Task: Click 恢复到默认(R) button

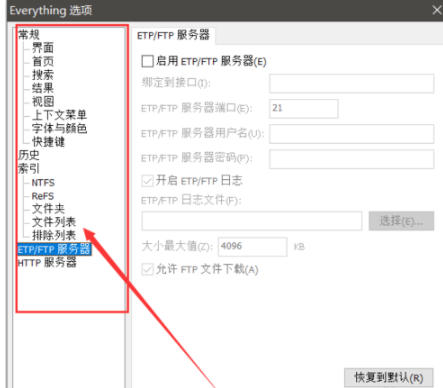Action: click(389, 378)
